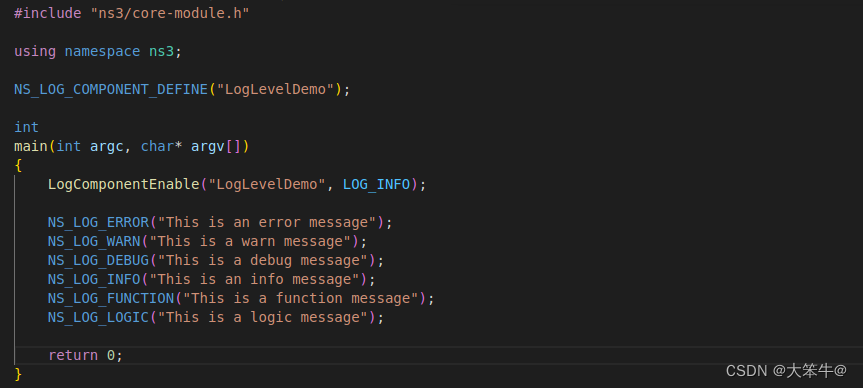This screenshot has height=388, width=863.
Task: Click the LogComponentEnable function call
Action: (124, 184)
